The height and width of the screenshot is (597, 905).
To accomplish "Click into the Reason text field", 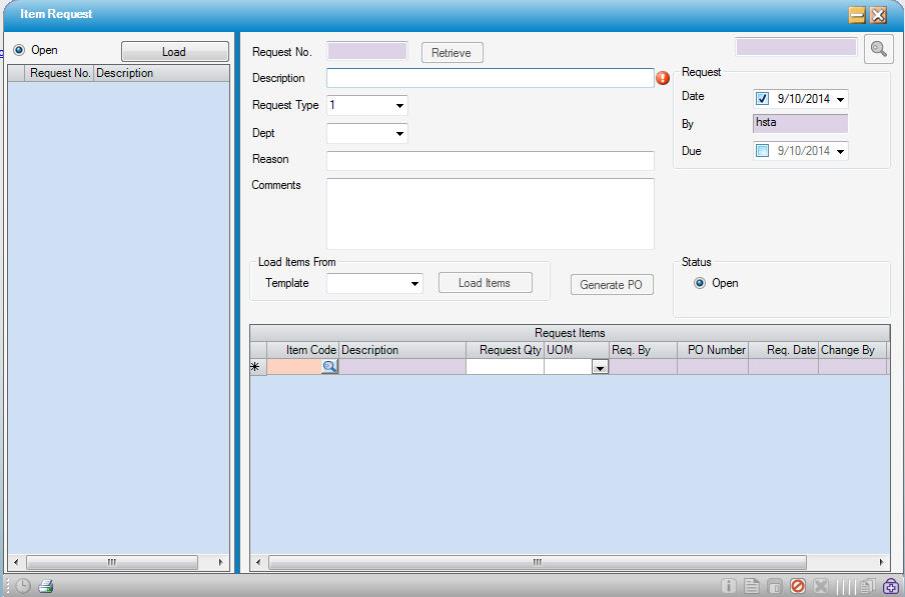I will click(x=490, y=161).
